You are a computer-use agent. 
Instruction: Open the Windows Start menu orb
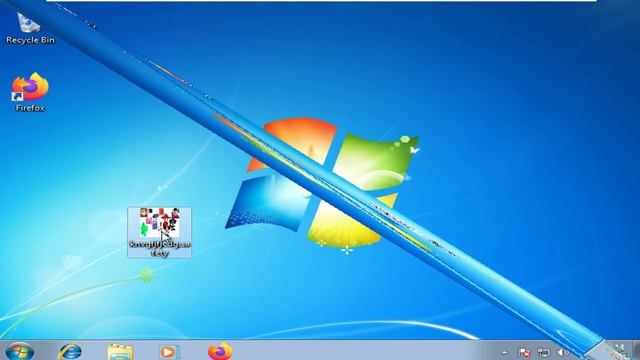point(19,351)
